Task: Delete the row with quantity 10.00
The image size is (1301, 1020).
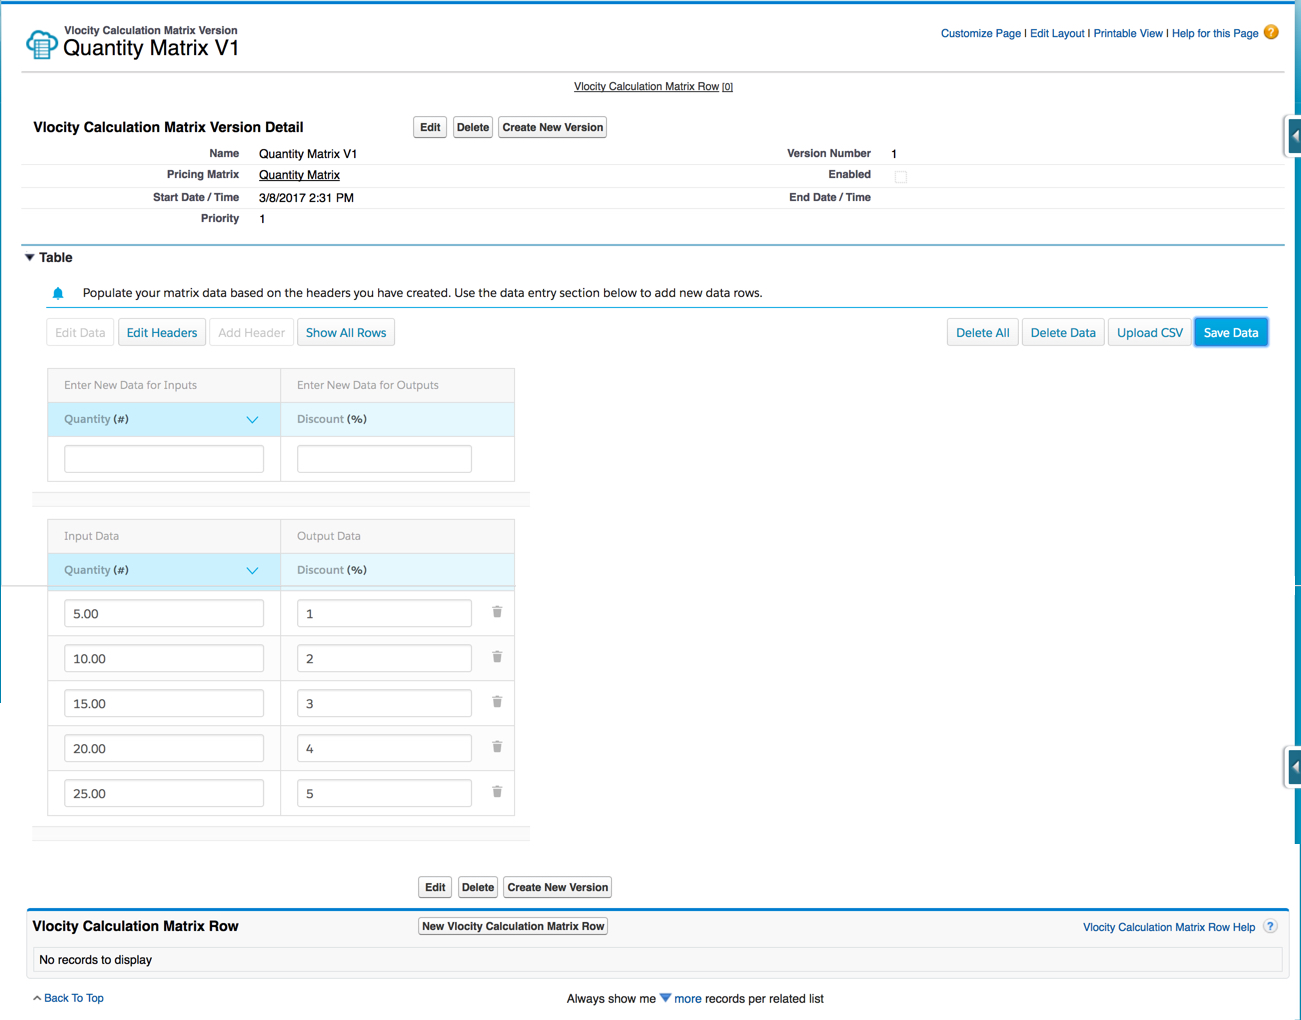Action: click(x=497, y=657)
